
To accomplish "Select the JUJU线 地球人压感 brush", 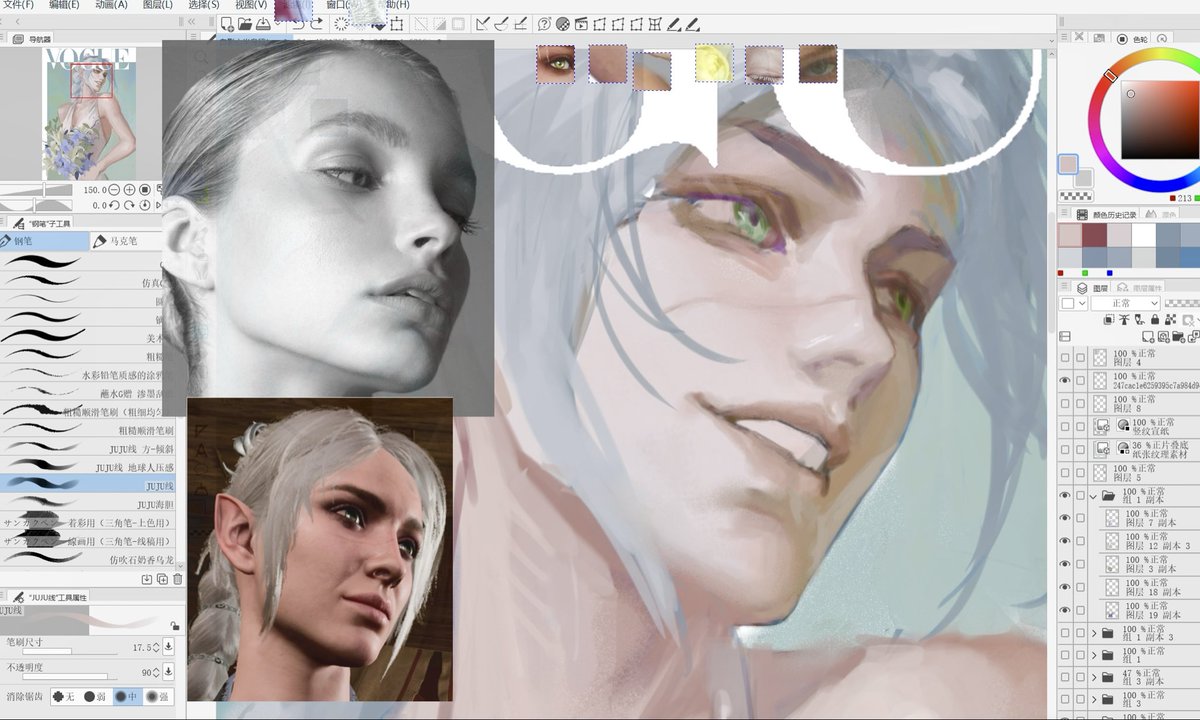I will click(x=88, y=467).
